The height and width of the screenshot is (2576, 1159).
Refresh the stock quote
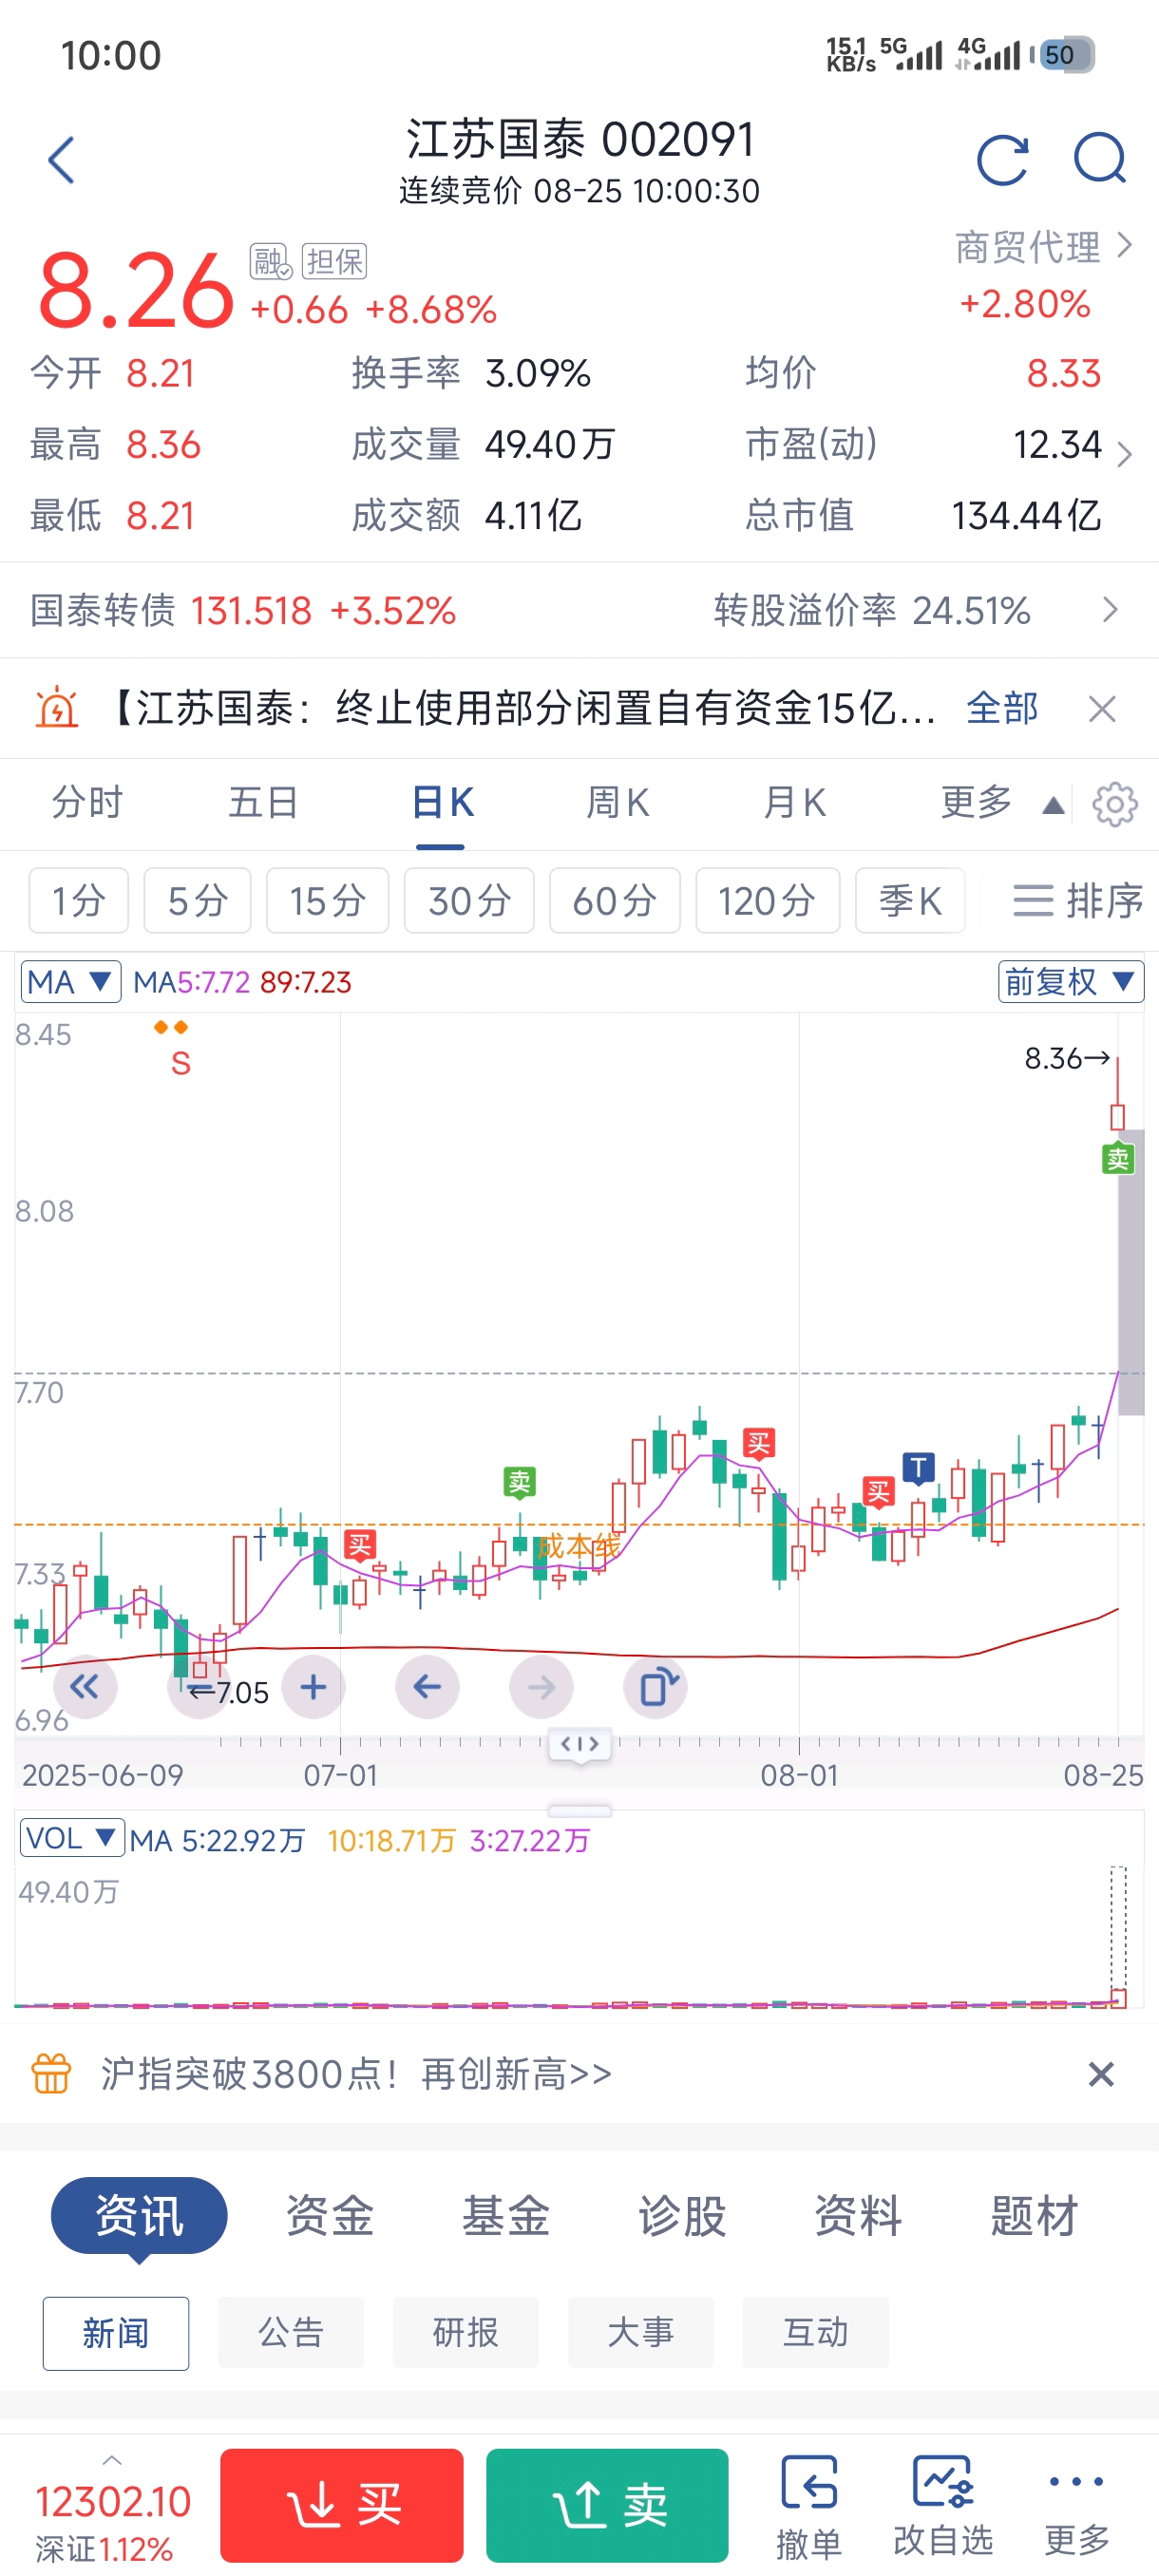[1002, 160]
